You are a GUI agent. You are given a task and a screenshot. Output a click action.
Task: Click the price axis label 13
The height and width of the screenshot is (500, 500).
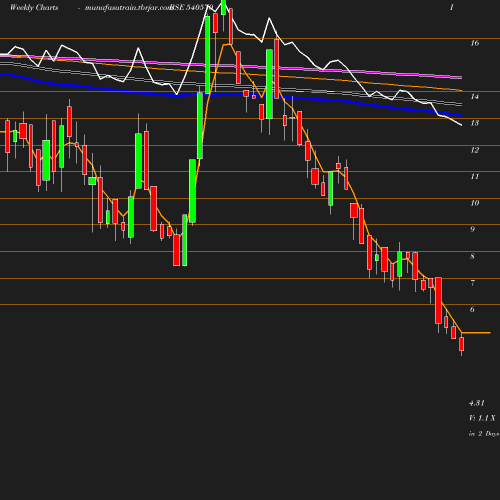click(x=475, y=123)
